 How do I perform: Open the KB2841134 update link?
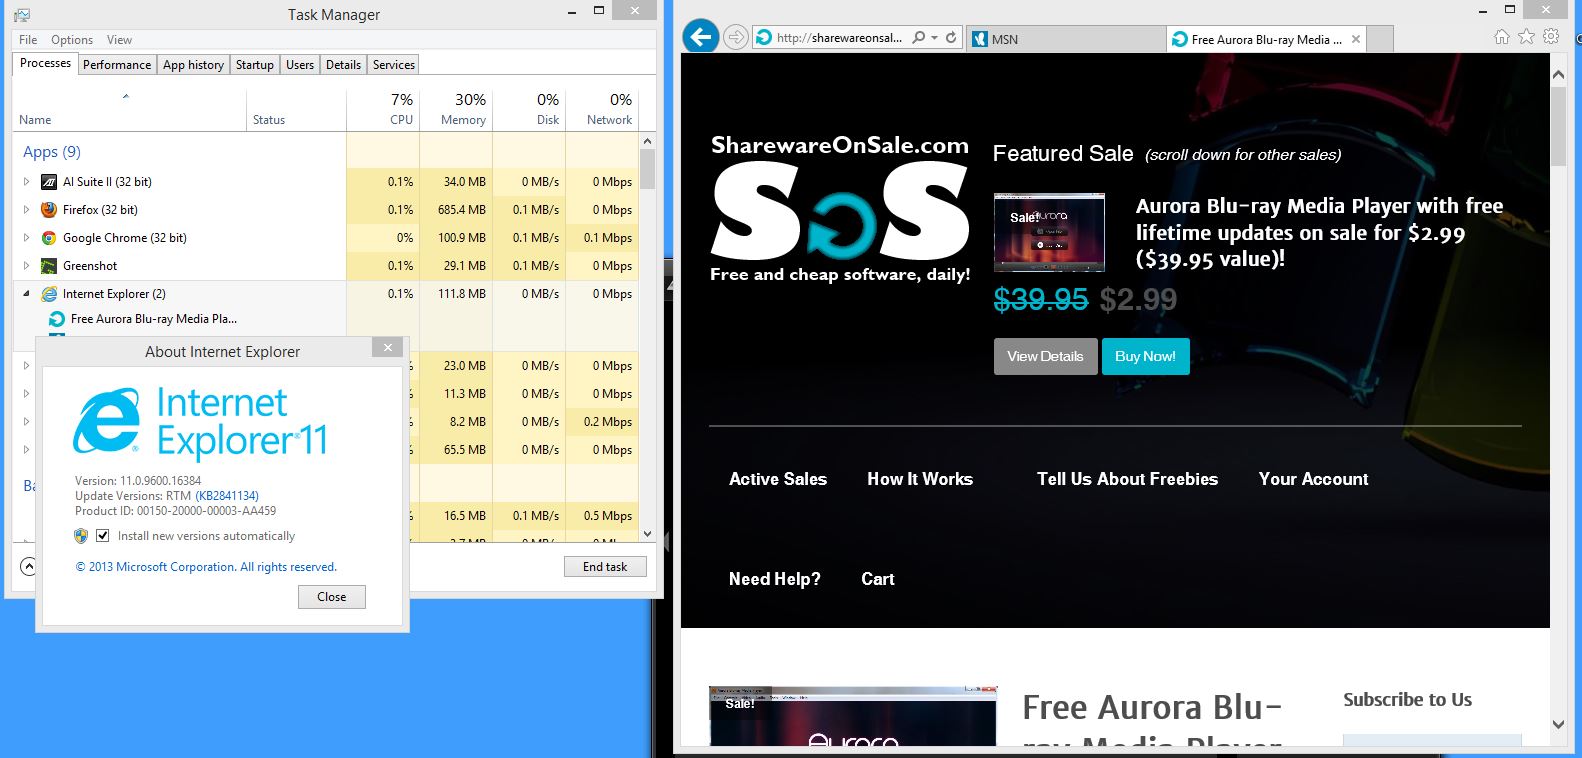[227, 496]
